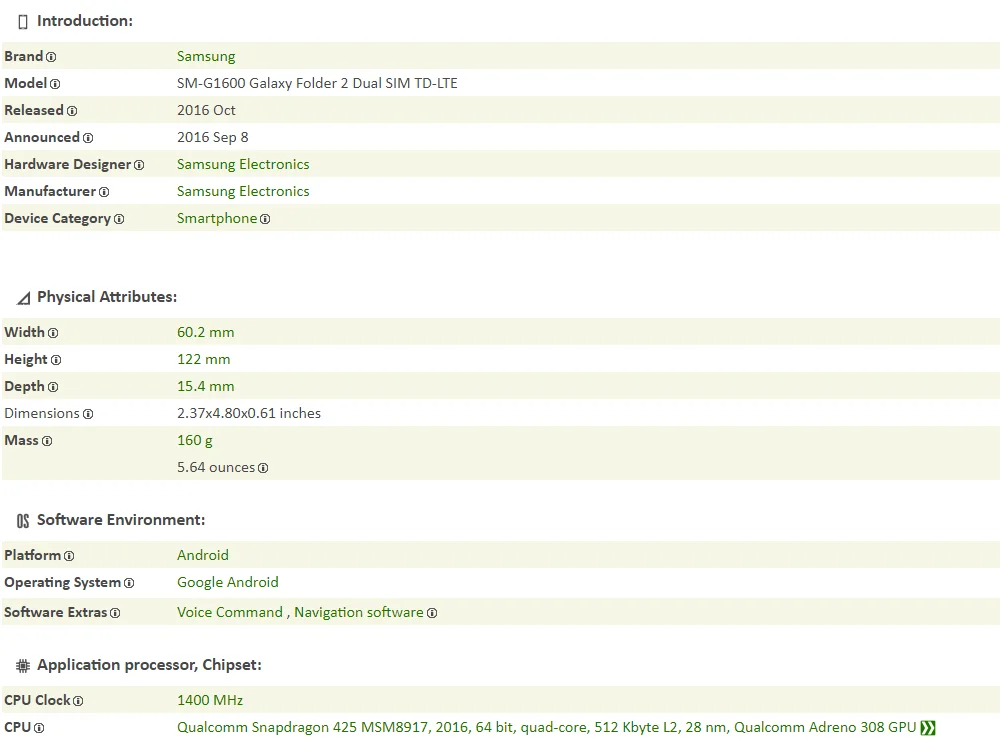1000x752 pixels.
Task: Click info icon after Navigation software
Action: pos(432,613)
